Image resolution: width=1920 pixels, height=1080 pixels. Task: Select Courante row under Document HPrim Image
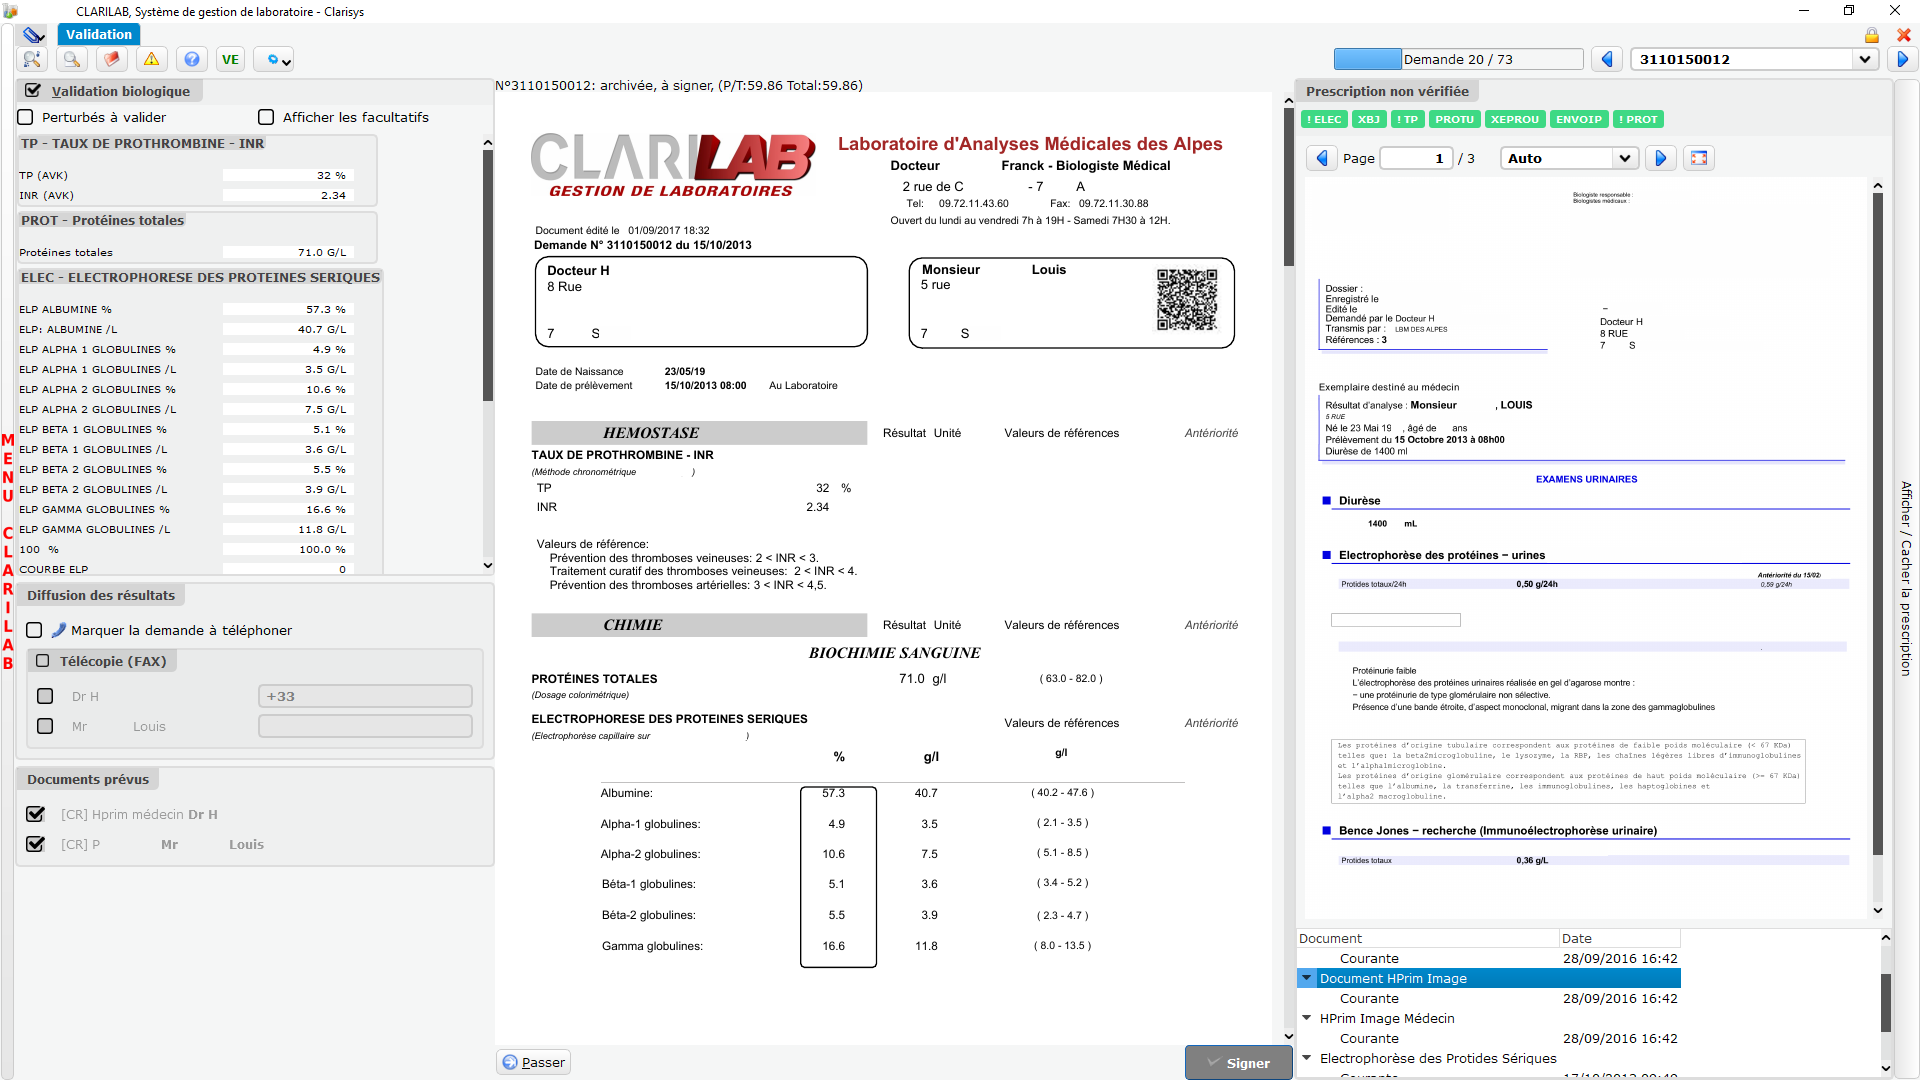[1488, 998]
